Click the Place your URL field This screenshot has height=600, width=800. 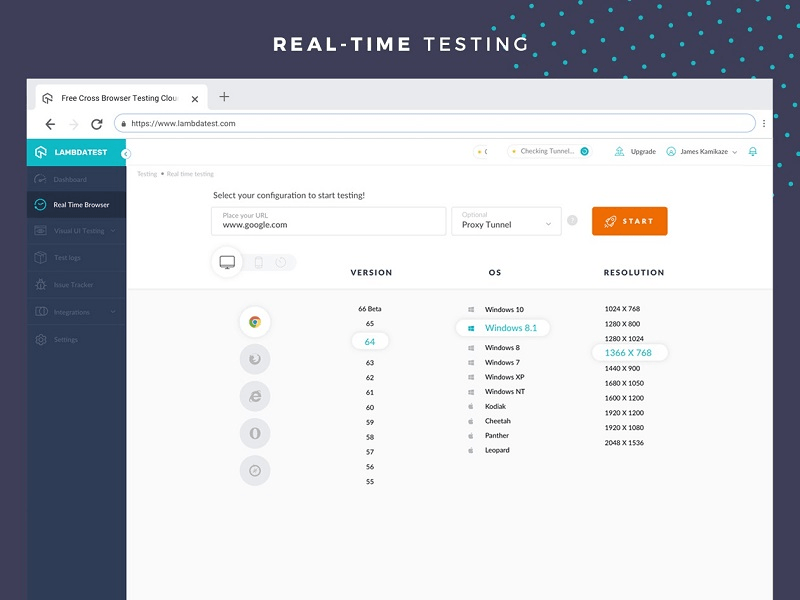pos(328,221)
